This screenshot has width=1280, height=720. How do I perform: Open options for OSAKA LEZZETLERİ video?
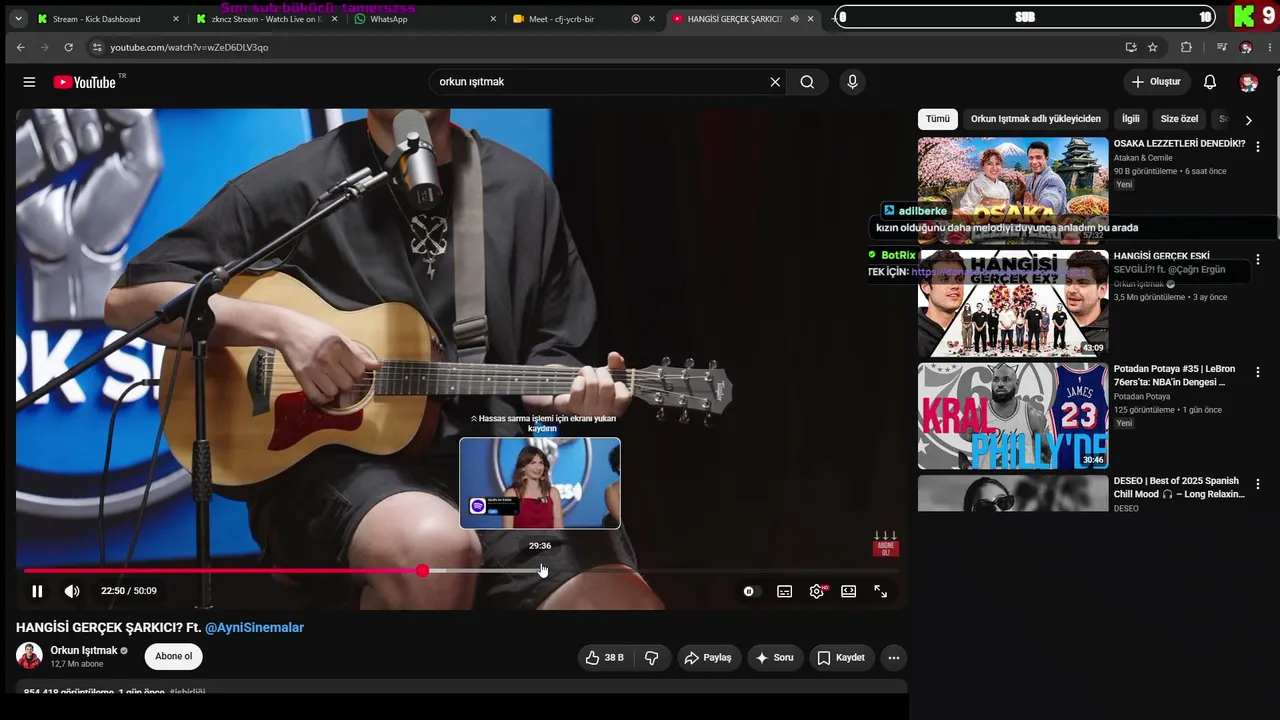click(x=1258, y=146)
